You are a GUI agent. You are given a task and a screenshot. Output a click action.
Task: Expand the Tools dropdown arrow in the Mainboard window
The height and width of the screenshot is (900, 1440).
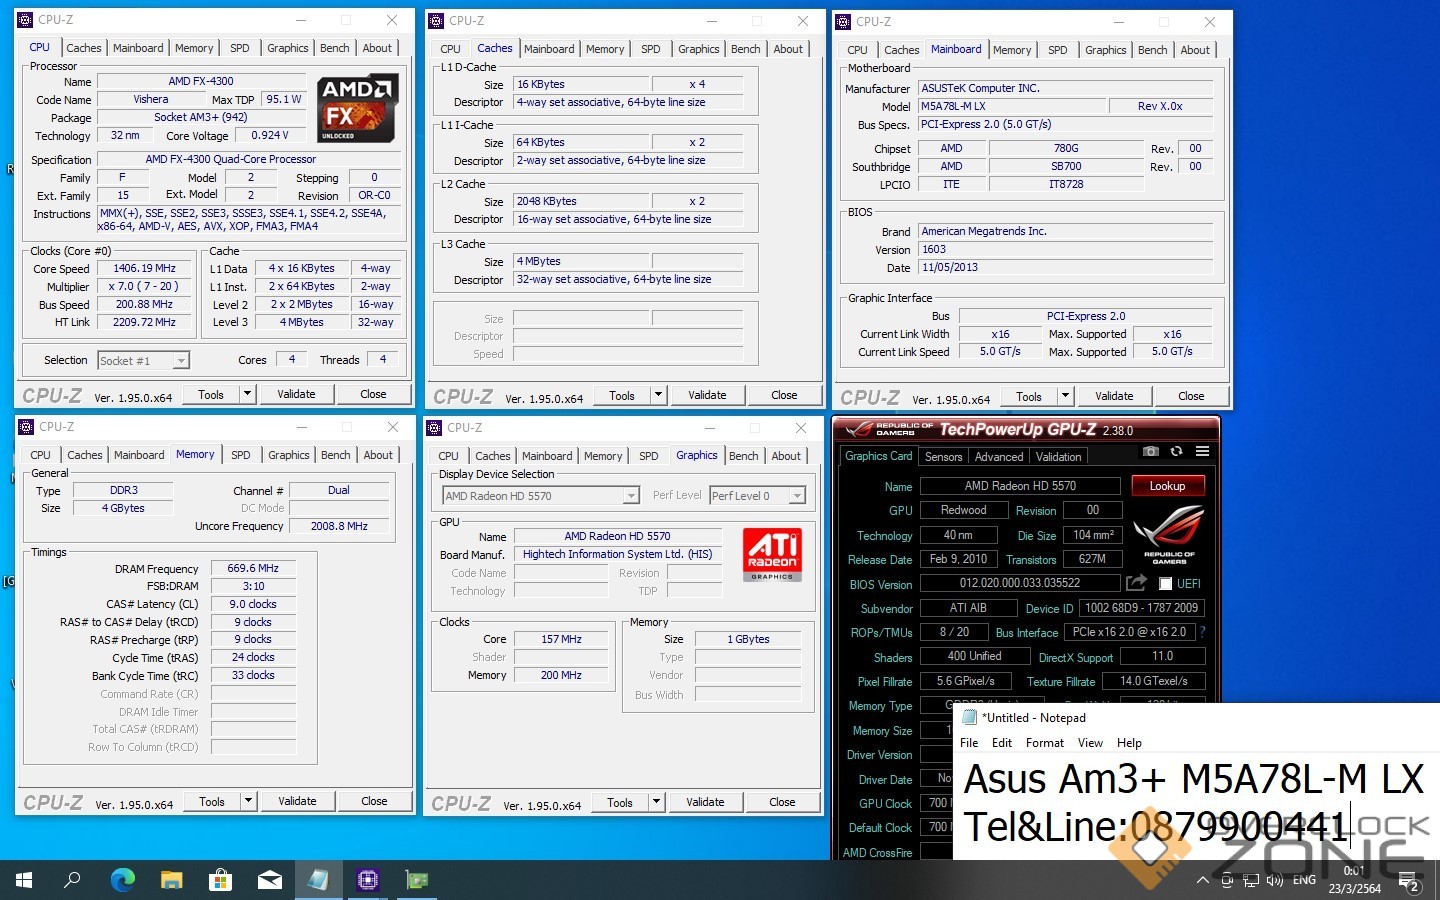tap(1066, 396)
